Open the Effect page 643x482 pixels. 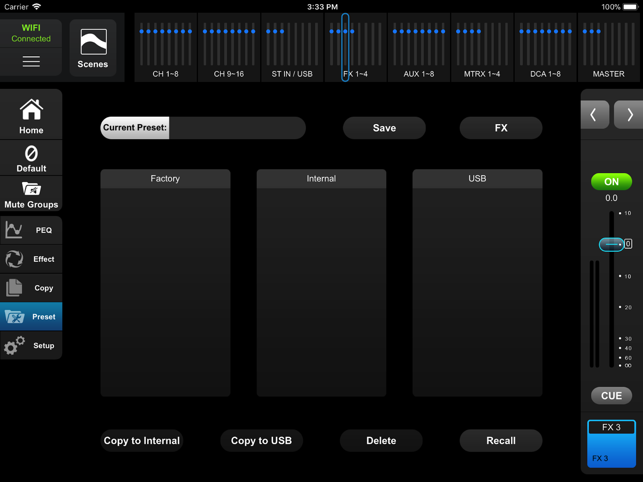tap(31, 259)
